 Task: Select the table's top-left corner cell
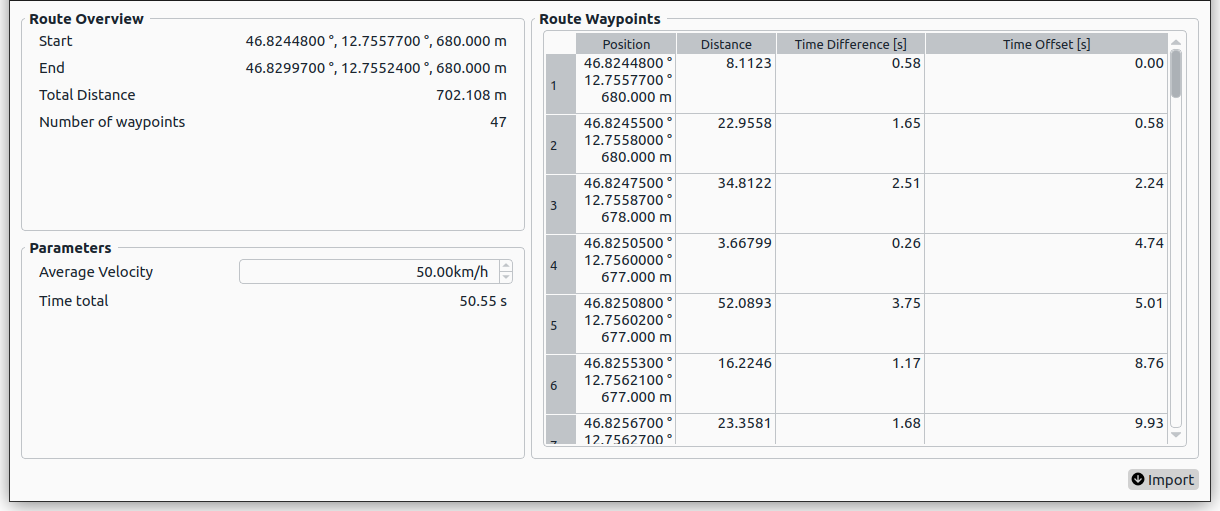(560, 44)
